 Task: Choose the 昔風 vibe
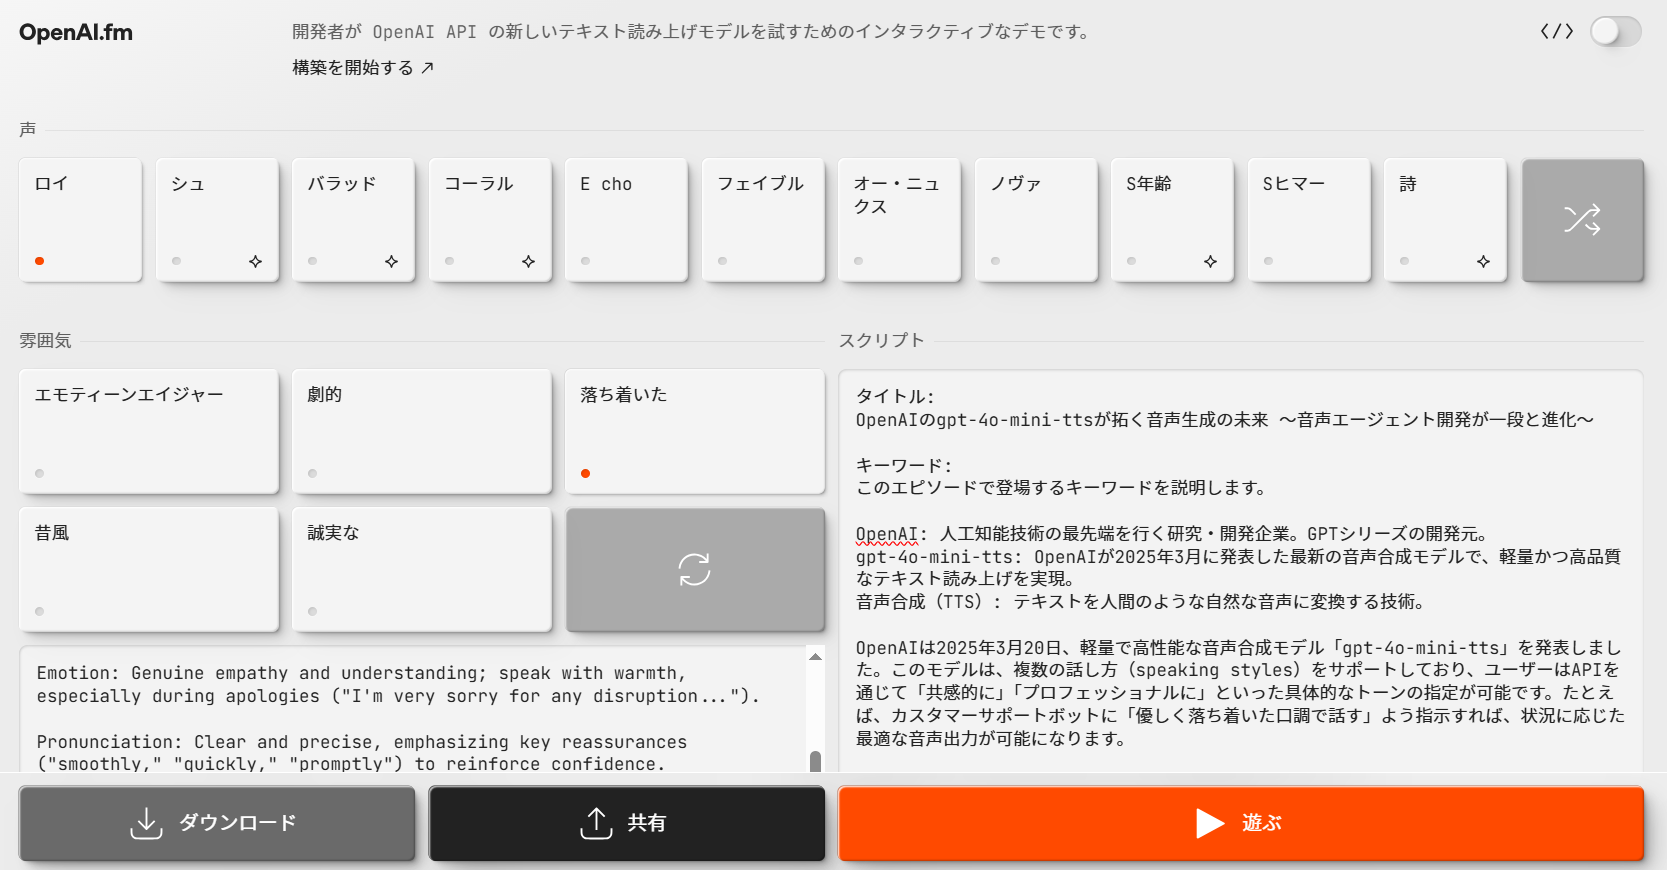[x=149, y=569]
